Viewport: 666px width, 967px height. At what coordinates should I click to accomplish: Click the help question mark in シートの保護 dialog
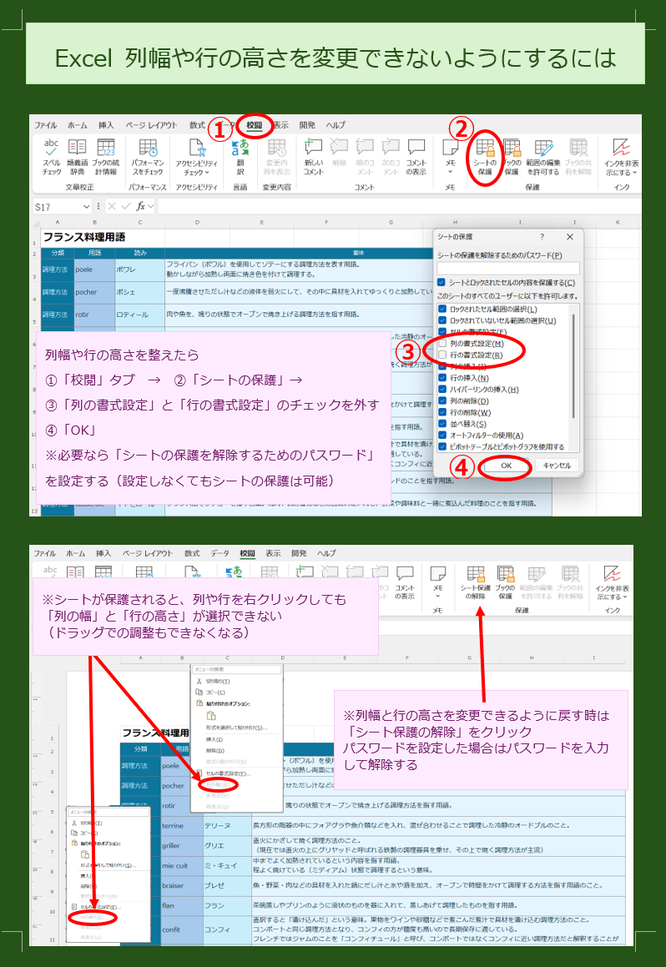pyautogui.click(x=542, y=237)
